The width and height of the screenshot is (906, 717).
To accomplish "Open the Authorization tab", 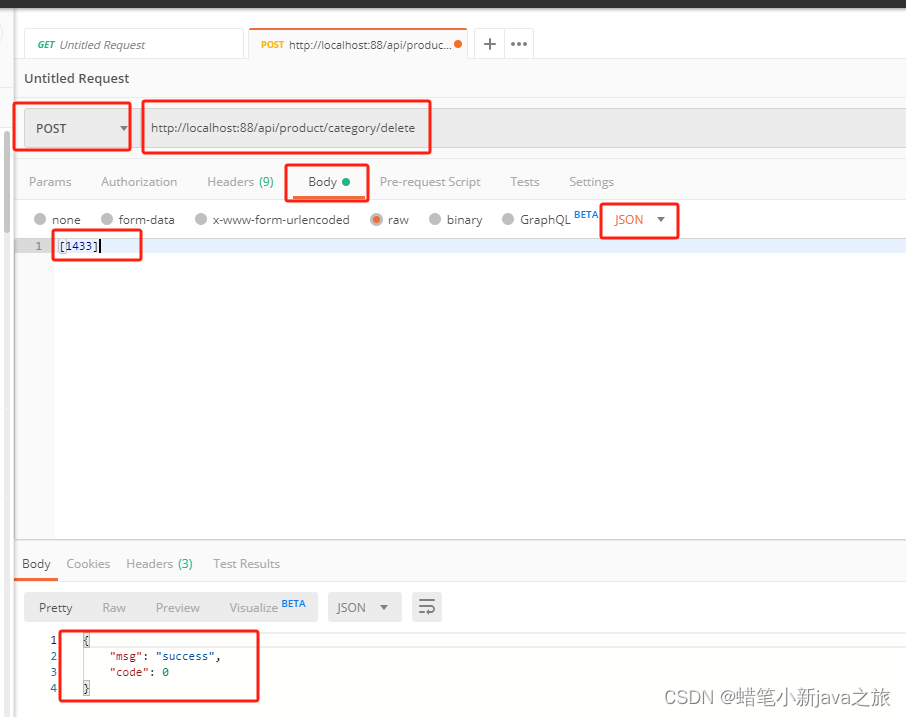I will [139, 182].
